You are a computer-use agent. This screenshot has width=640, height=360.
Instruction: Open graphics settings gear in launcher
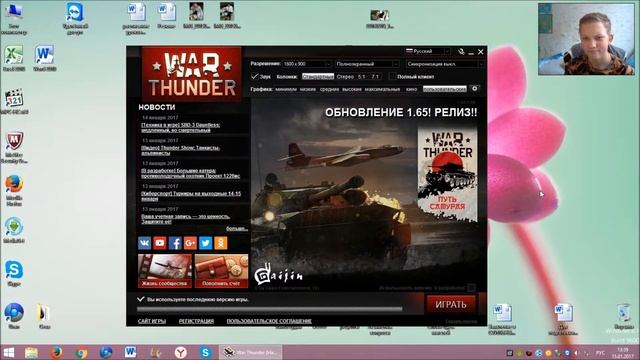[x=474, y=89]
